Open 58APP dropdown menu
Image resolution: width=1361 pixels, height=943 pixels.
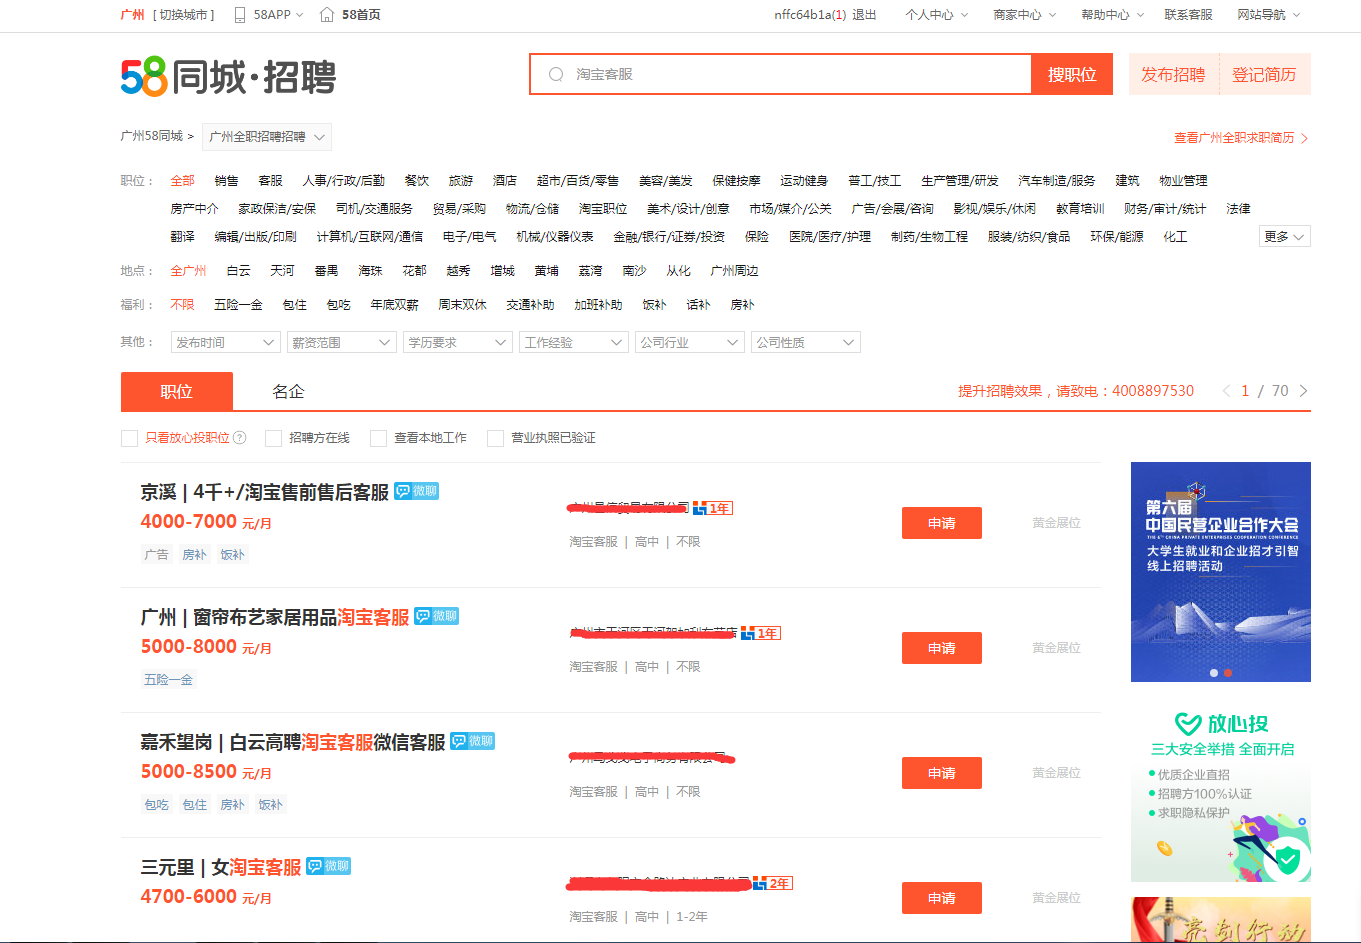point(278,15)
